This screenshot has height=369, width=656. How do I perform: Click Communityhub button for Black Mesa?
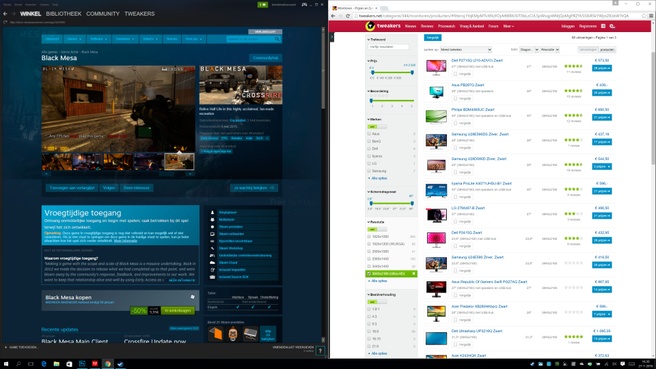click(266, 58)
